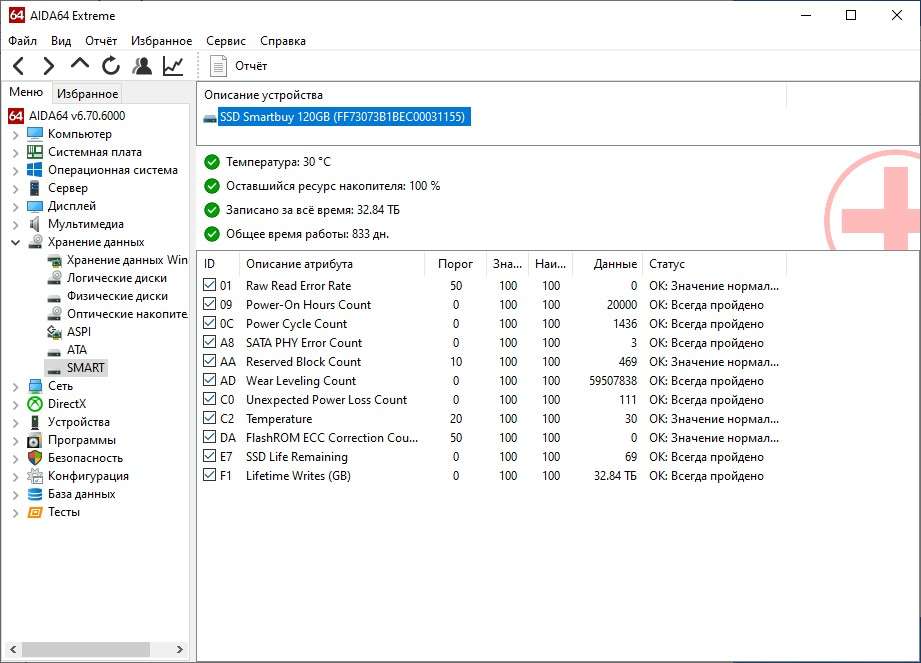Viewport: 921px width, 663px height.
Task: Click the sidebar scroll right arrow
Action: click(x=180, y=649)
